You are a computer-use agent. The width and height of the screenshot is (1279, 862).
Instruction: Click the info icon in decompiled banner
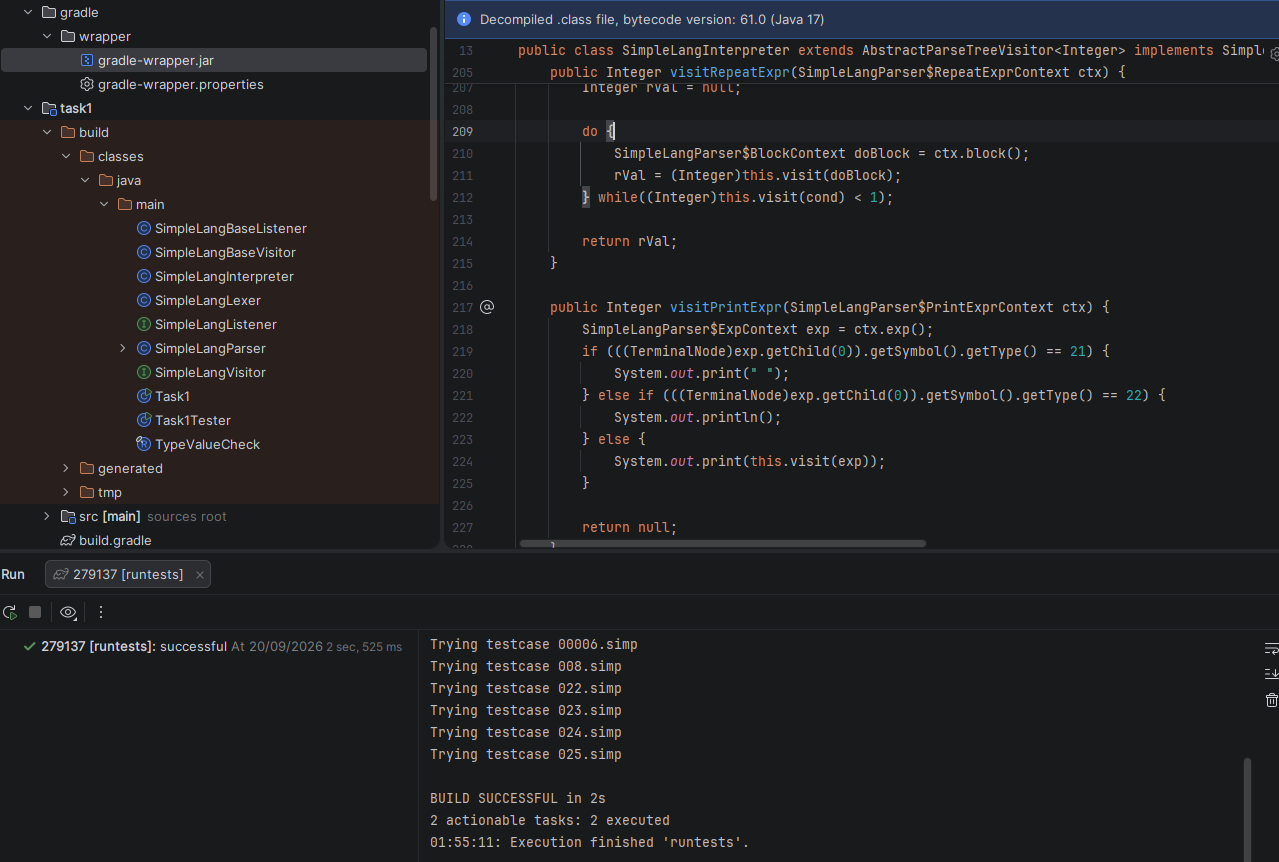[464, 19]
